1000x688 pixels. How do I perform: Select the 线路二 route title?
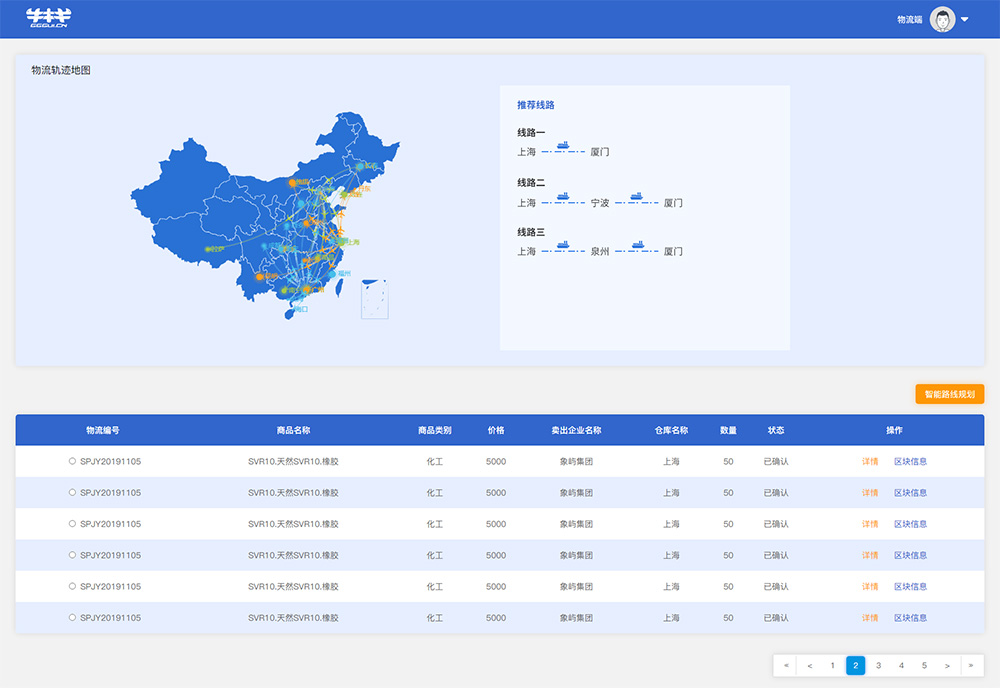point(531,182)
